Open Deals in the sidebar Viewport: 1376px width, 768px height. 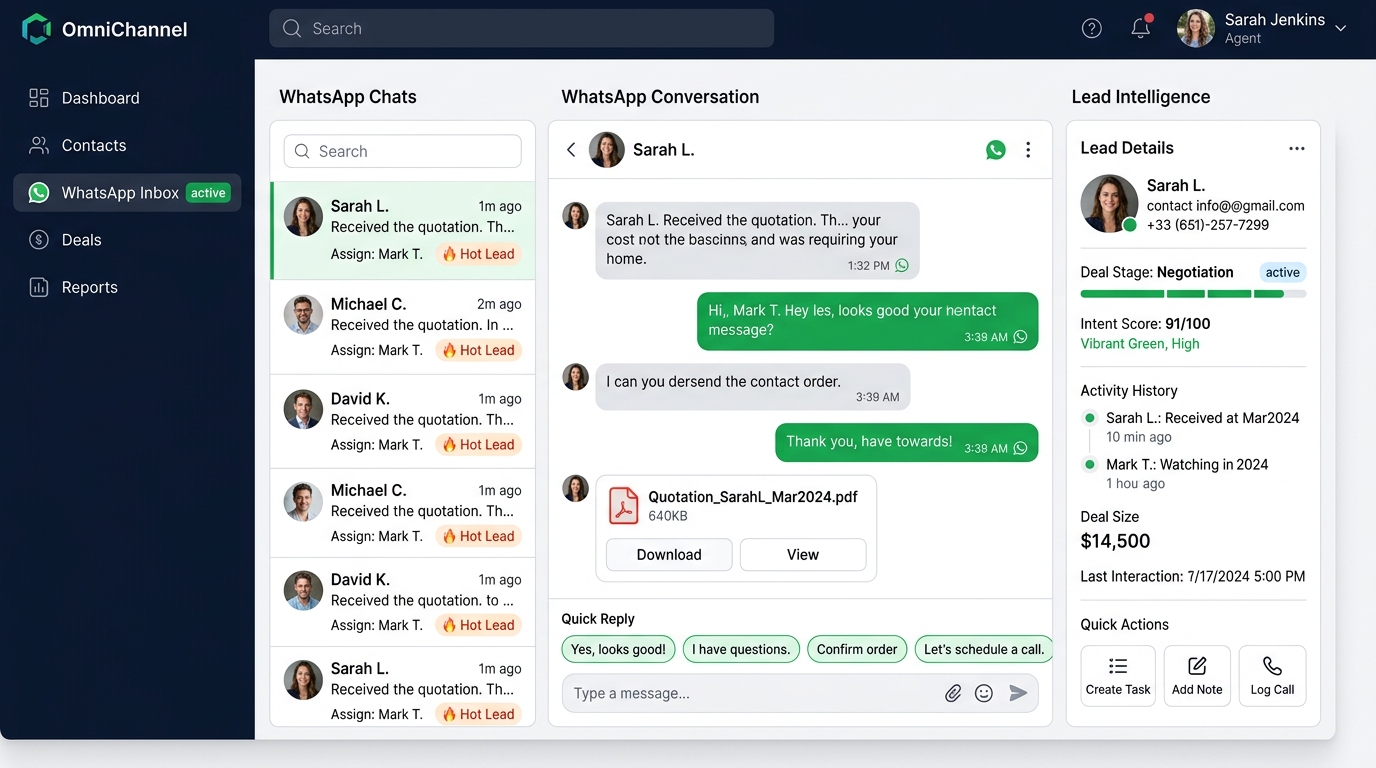[x=127, y=240]
